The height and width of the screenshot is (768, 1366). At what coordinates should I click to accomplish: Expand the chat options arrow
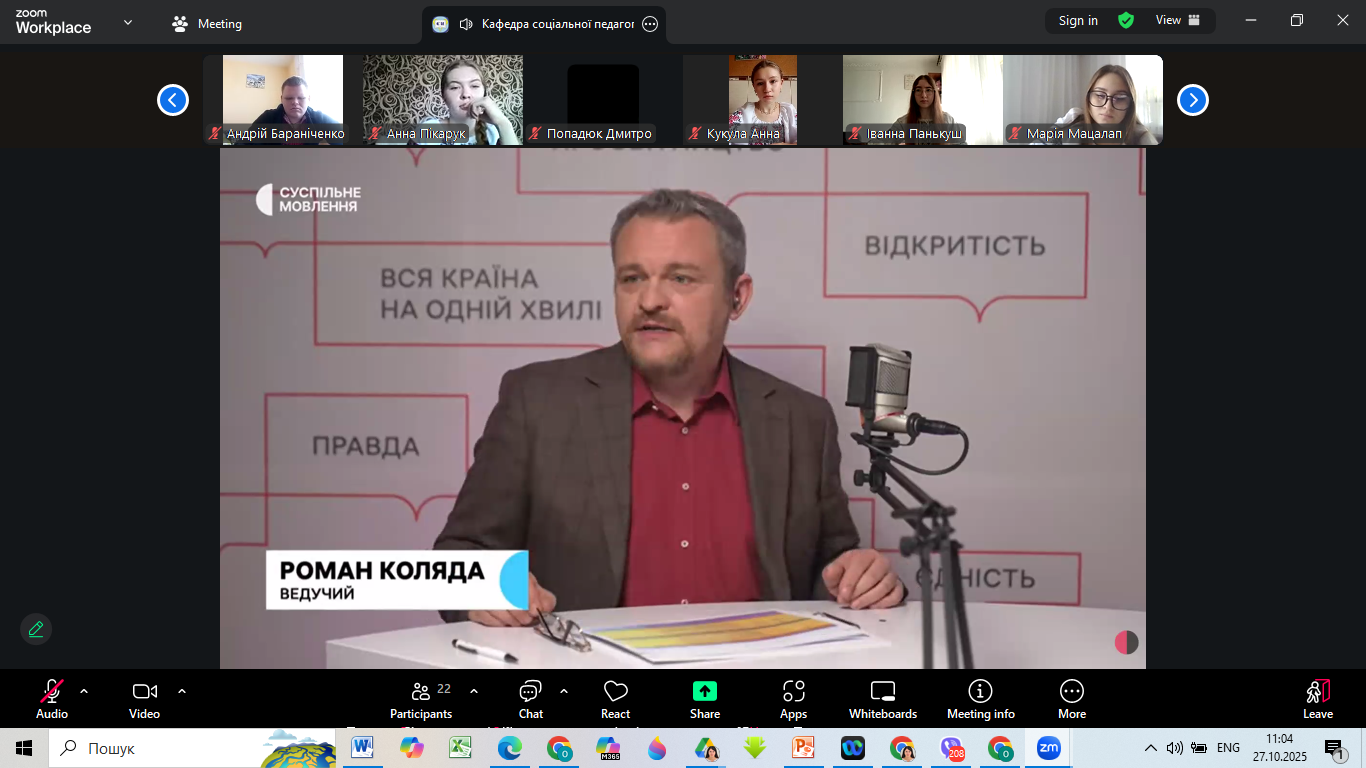click(564, 691)
